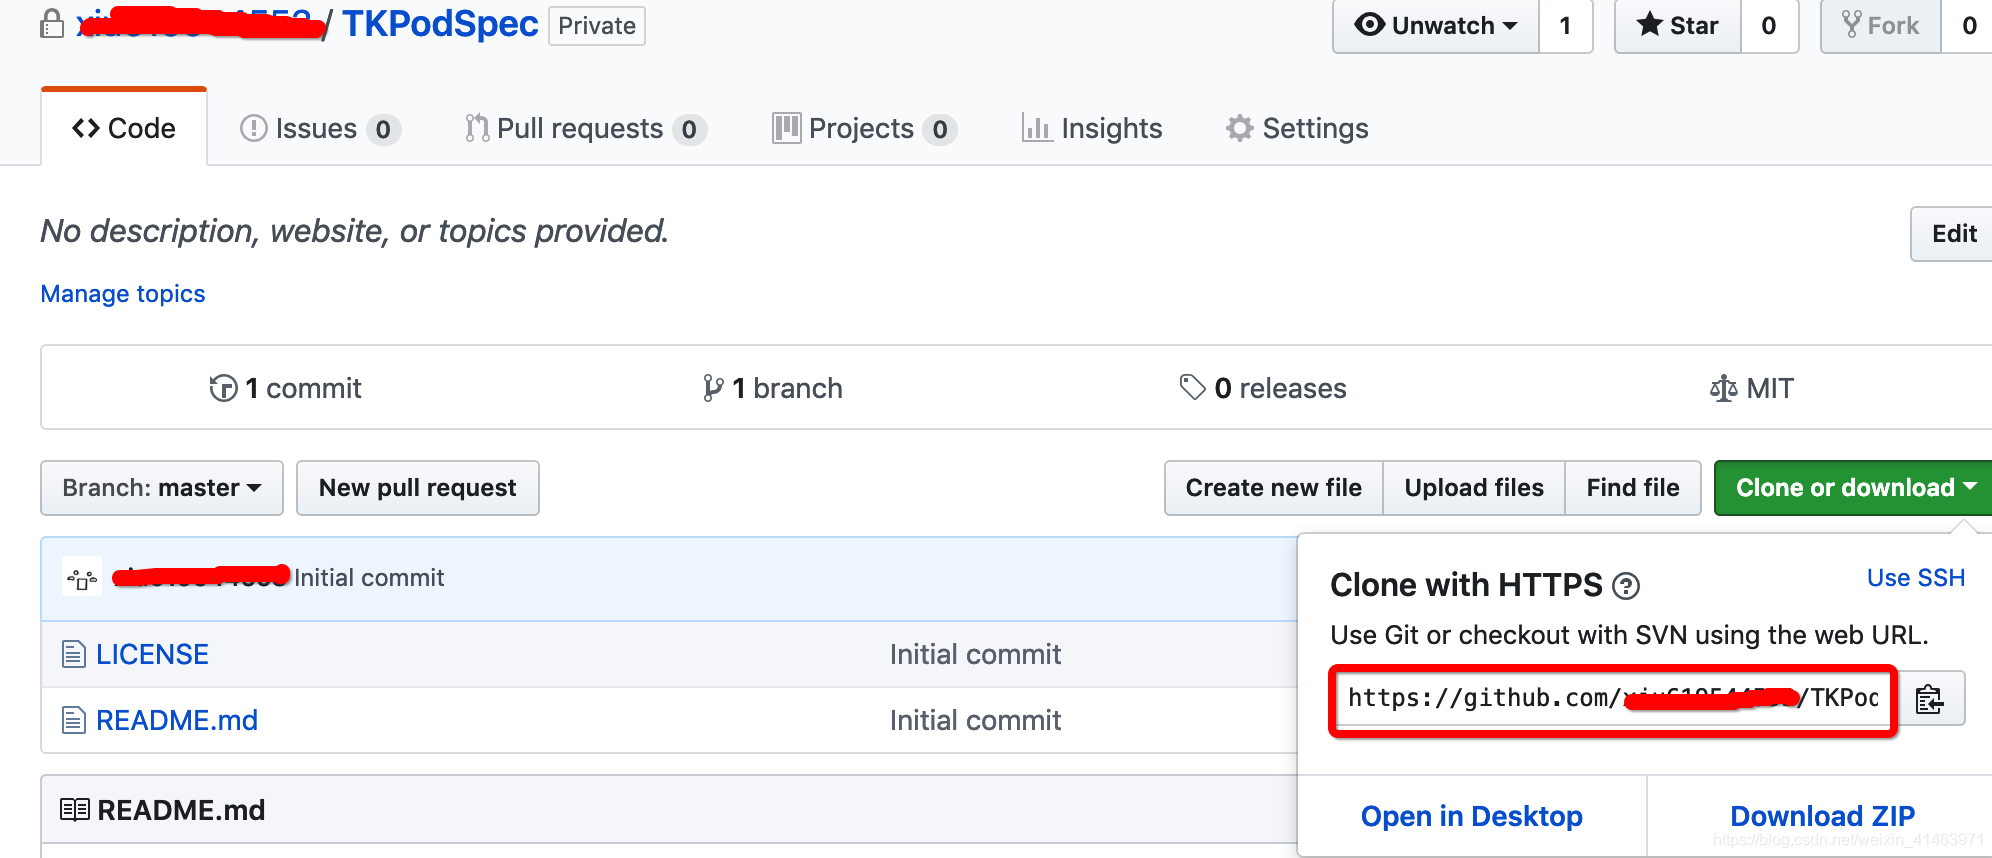View the 1 commit history
The width and height of the screenshot is (1992, 858).
(285, 388)
